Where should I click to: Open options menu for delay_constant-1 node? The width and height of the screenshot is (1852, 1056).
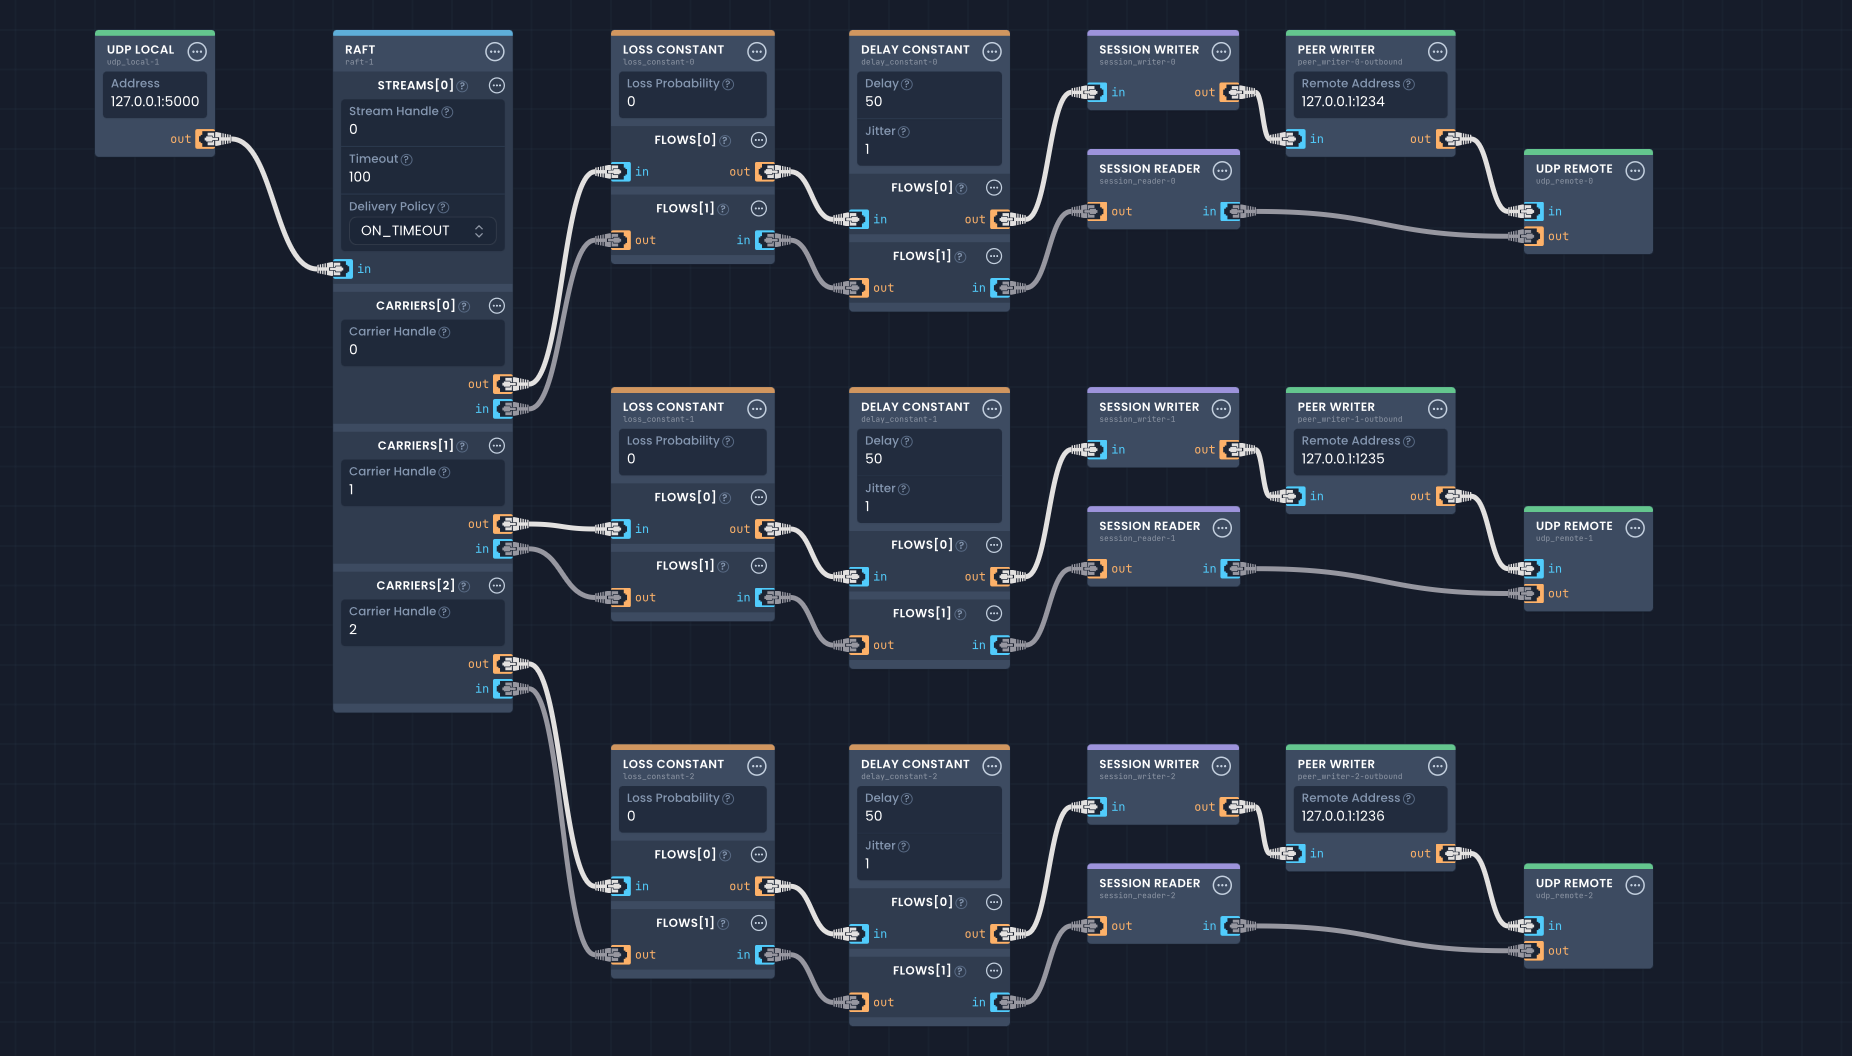991,408
